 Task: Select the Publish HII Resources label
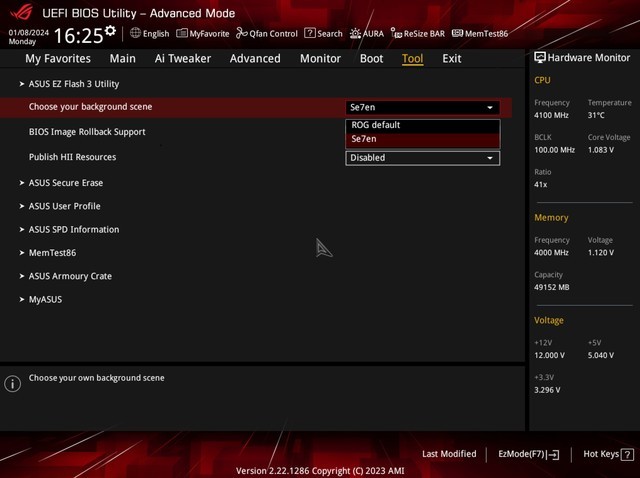tap(72, 157)
